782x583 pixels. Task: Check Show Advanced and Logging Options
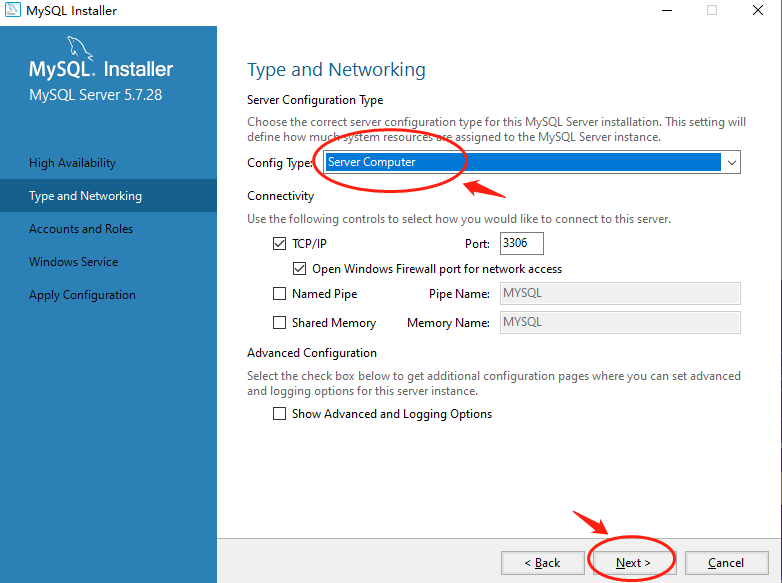click(x=279, y=413)
